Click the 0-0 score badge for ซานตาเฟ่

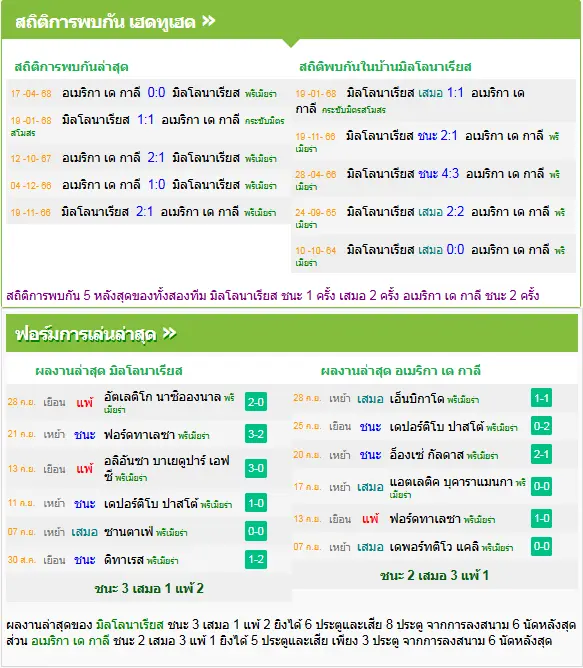point(256,531)
